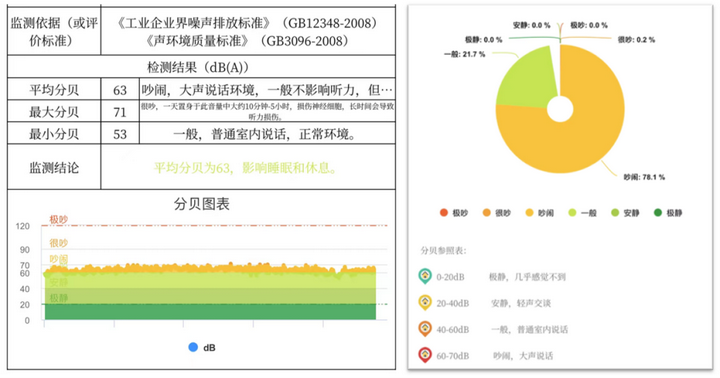Click the 60-70dB red pin icon

pyautogui.click(x=425, y=355)
